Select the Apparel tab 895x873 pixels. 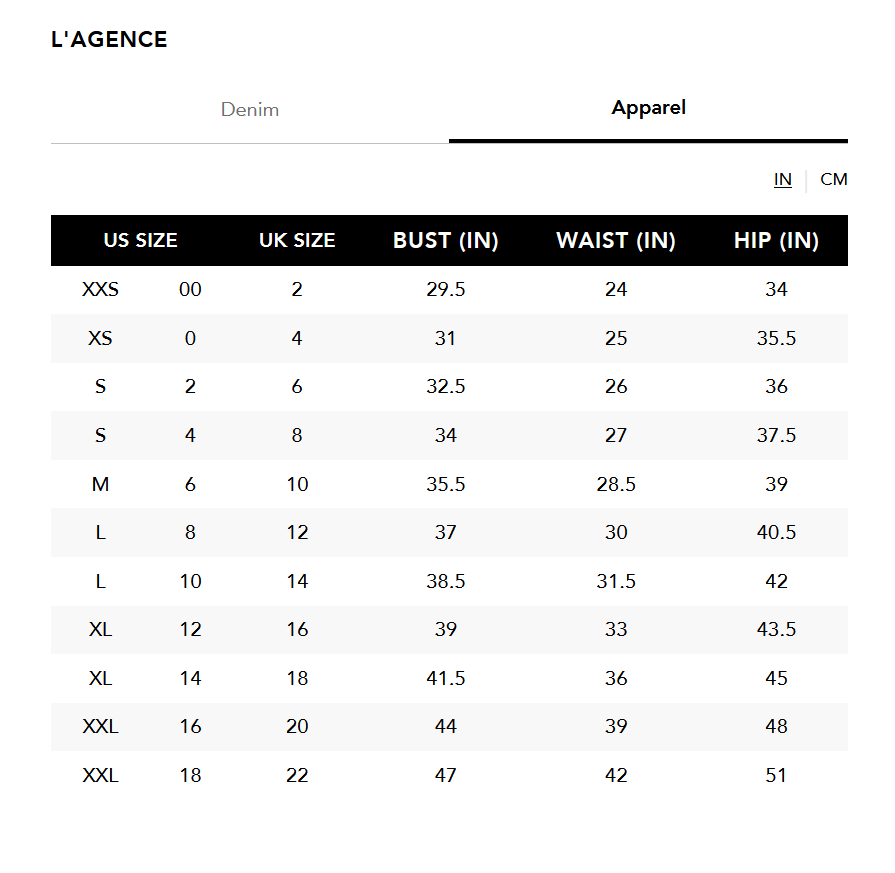point(648,108)
